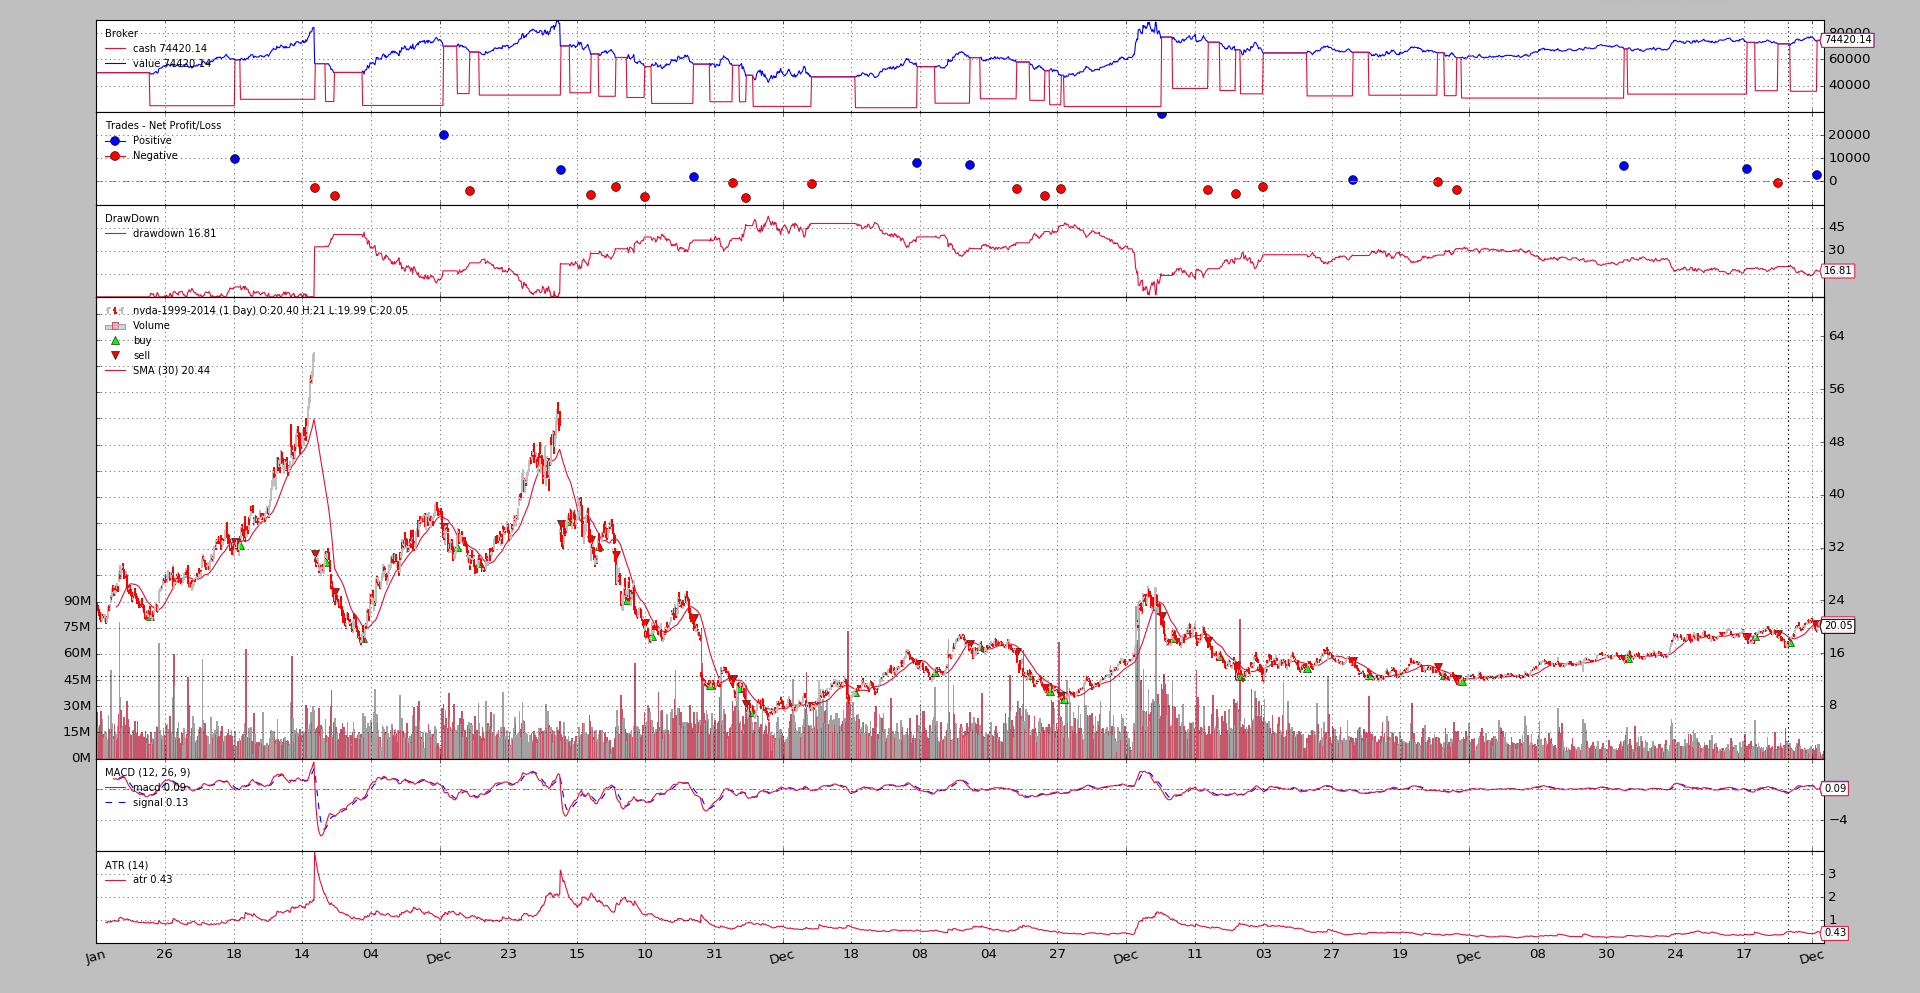Image resolution: width=1920 pixels, height=993 pixels.
Task: Click the Trades - Net Profit/Loss title
Action: click(163, 126)
